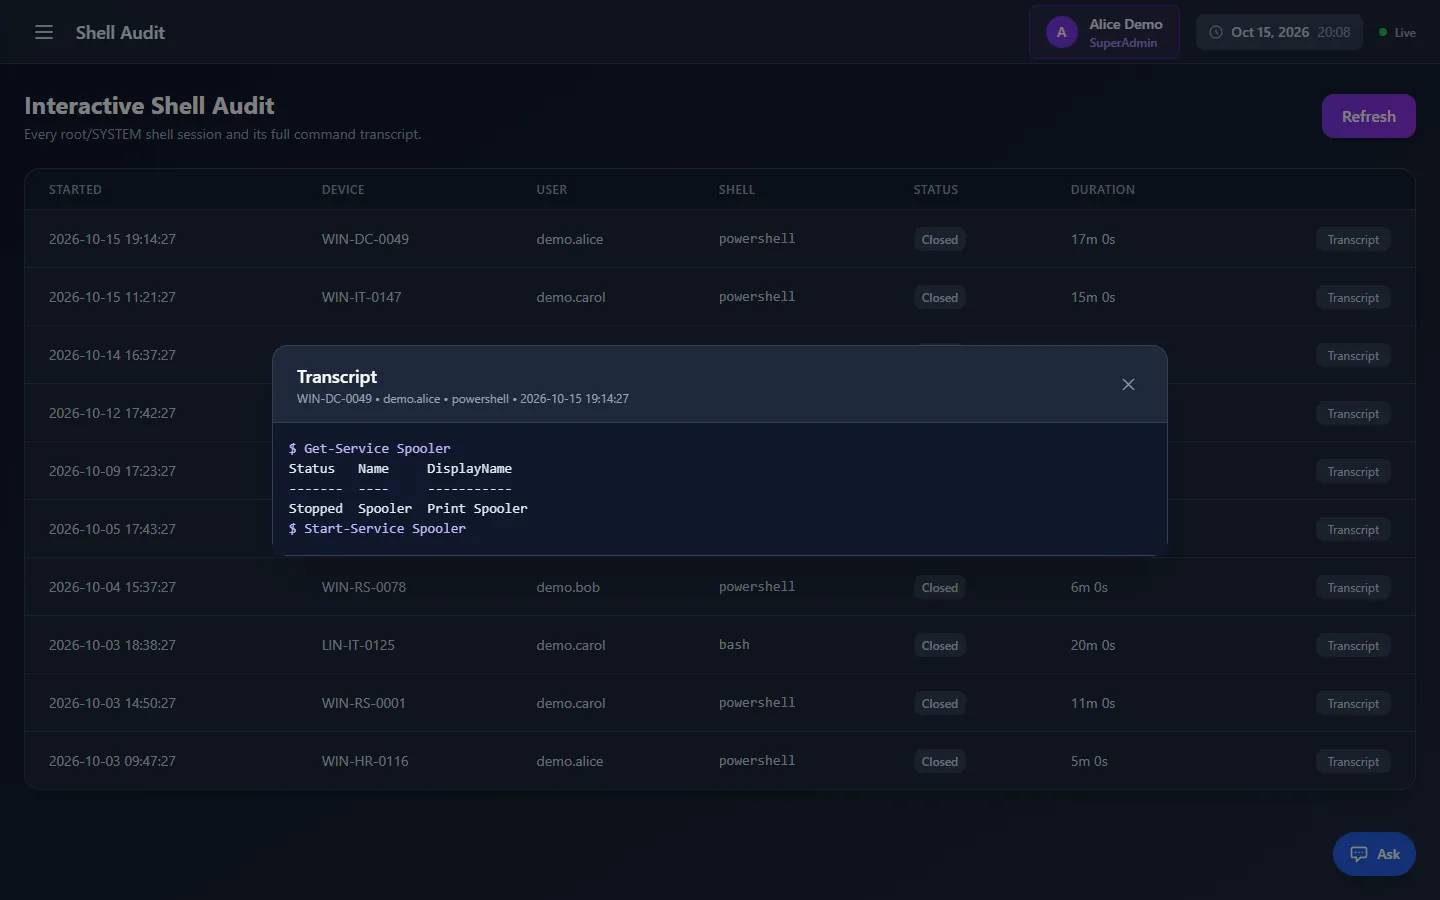Click the Closed badge in LIN-IT-0125 row
The image size is (1440, 900).
[940, 646]
